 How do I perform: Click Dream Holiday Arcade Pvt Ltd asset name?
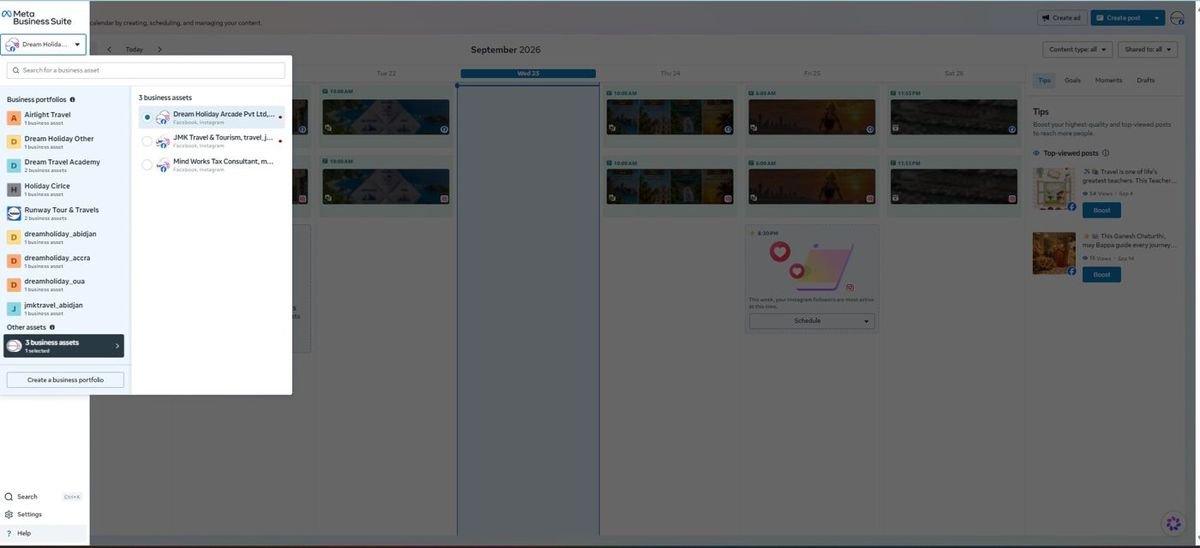click(x=223, y=114)
